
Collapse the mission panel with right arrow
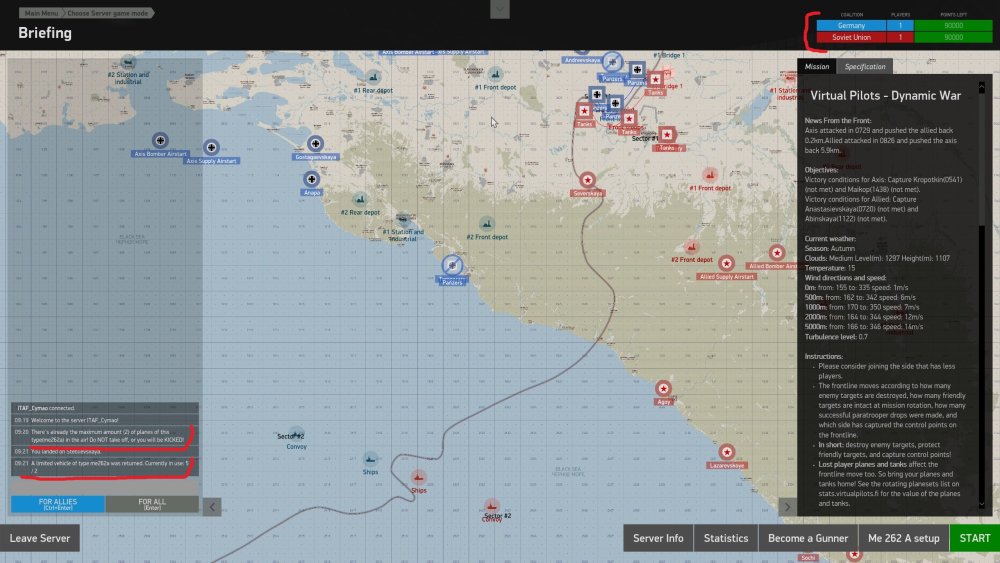pos(788,507)
